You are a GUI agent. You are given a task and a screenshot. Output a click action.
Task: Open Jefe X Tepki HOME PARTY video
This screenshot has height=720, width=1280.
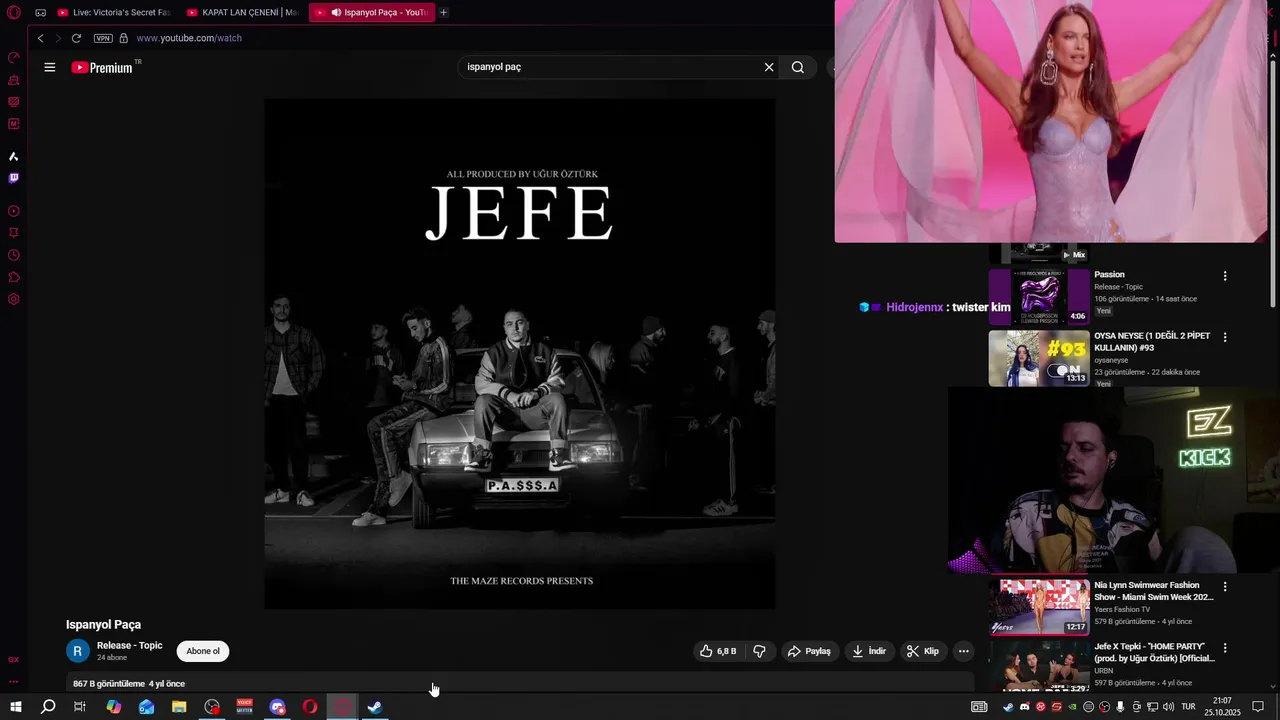[1154, 652]
